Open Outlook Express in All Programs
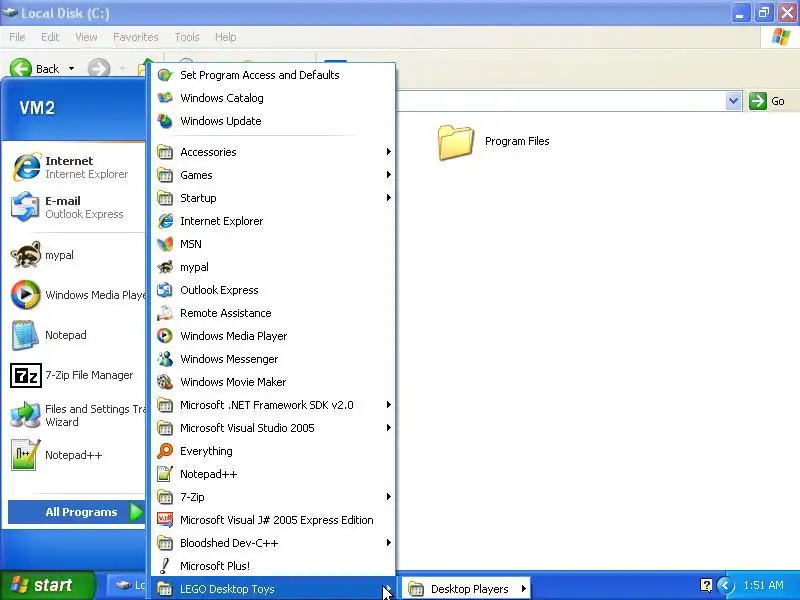This screenshot has height=600, width=800. [273, 290]
